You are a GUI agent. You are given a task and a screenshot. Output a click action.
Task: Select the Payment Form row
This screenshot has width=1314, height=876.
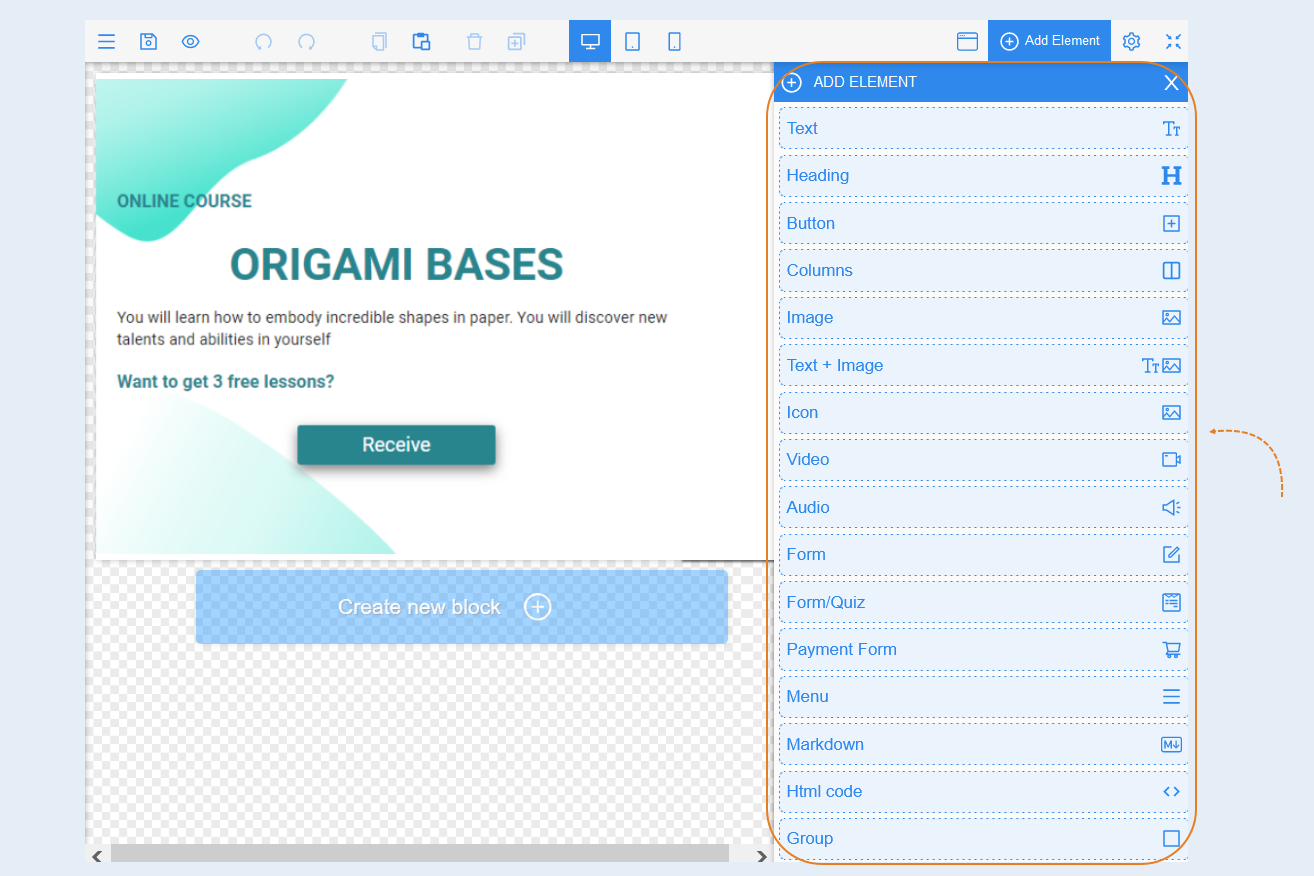coord(983,649)
